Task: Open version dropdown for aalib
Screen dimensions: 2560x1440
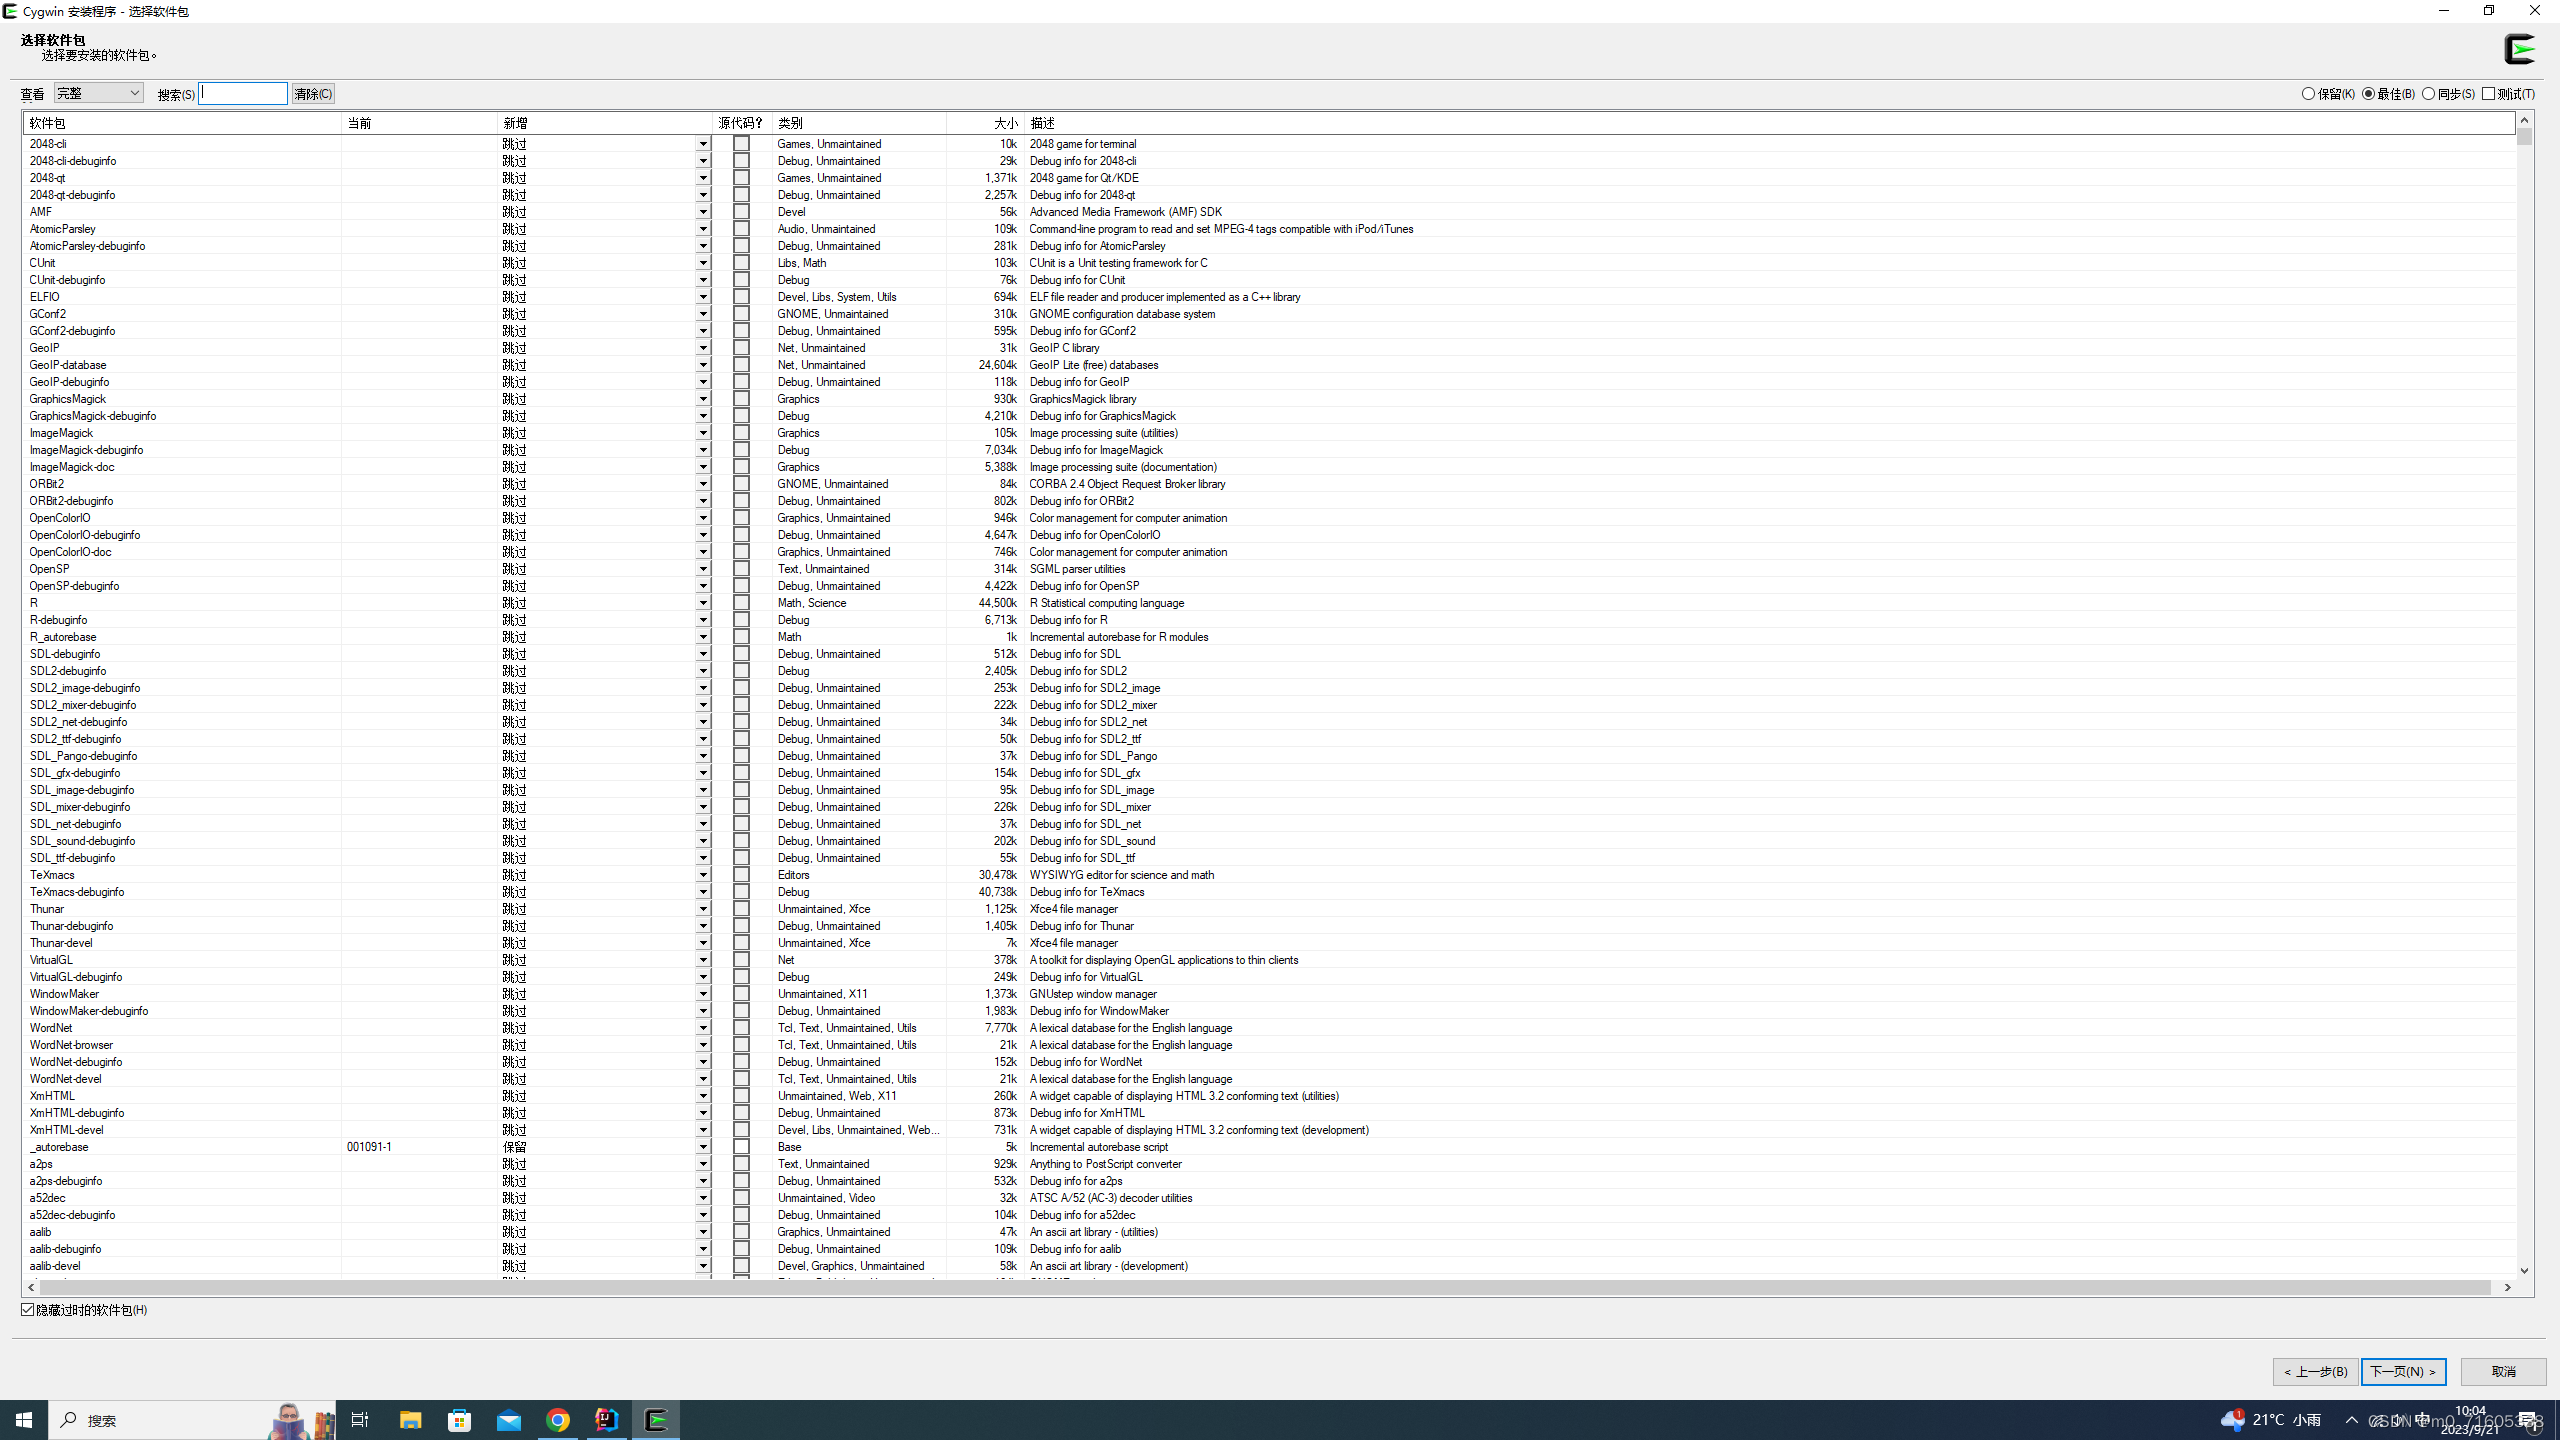Action: [703, 1232]
